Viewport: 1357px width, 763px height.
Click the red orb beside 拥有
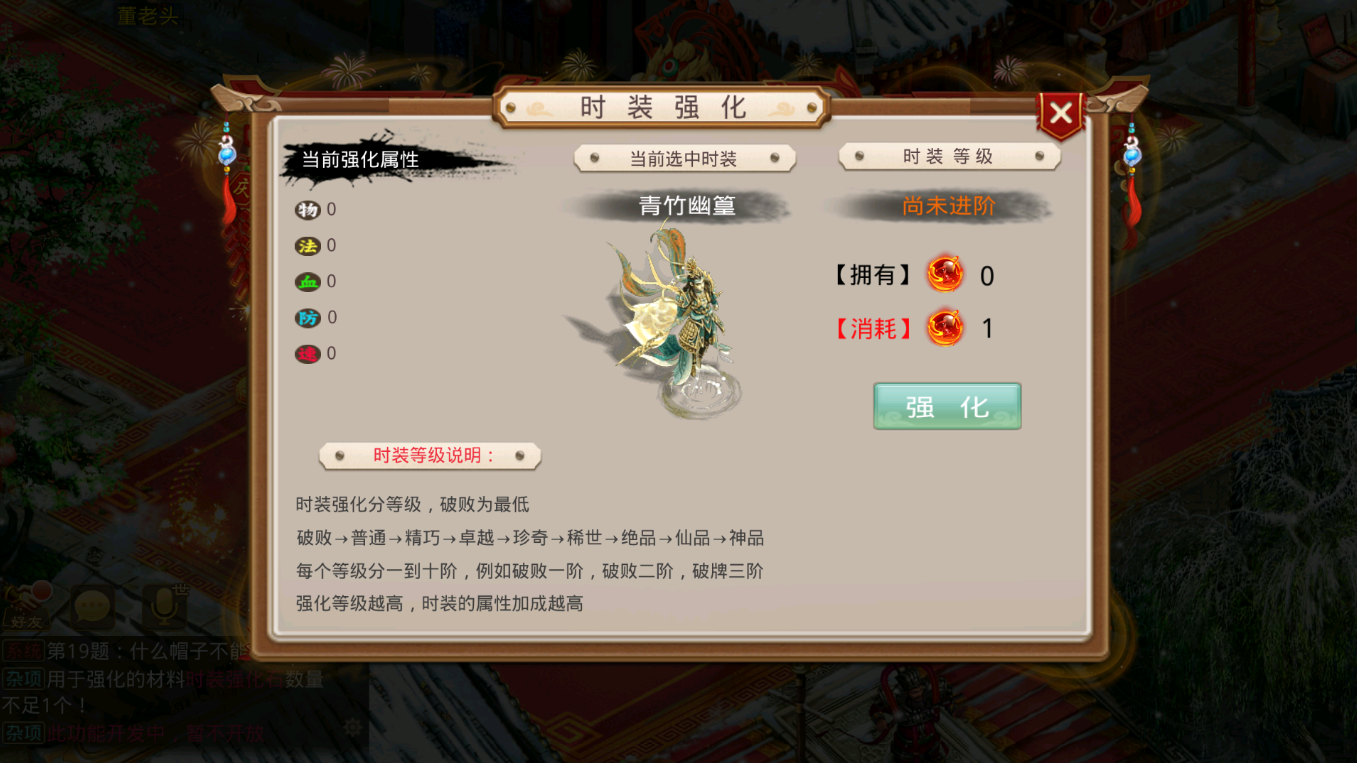point(945,273)
